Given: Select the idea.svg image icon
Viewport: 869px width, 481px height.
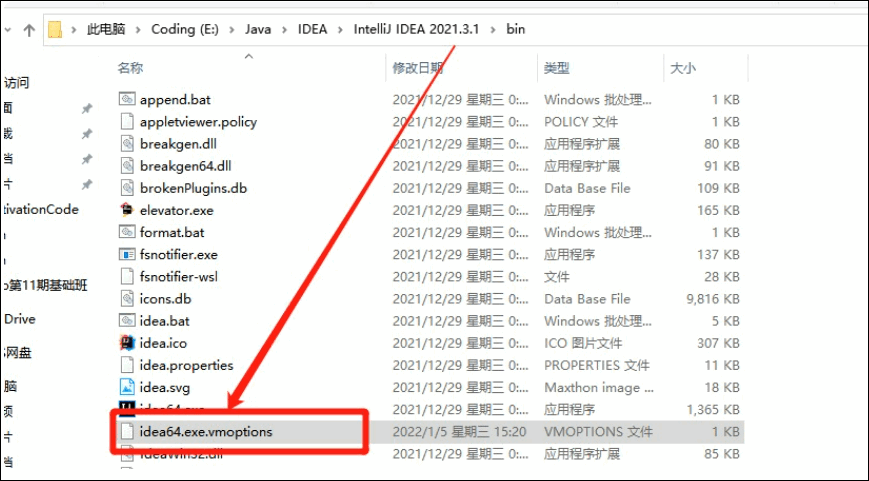Looking at the screenshot, I should coord(127,387).
